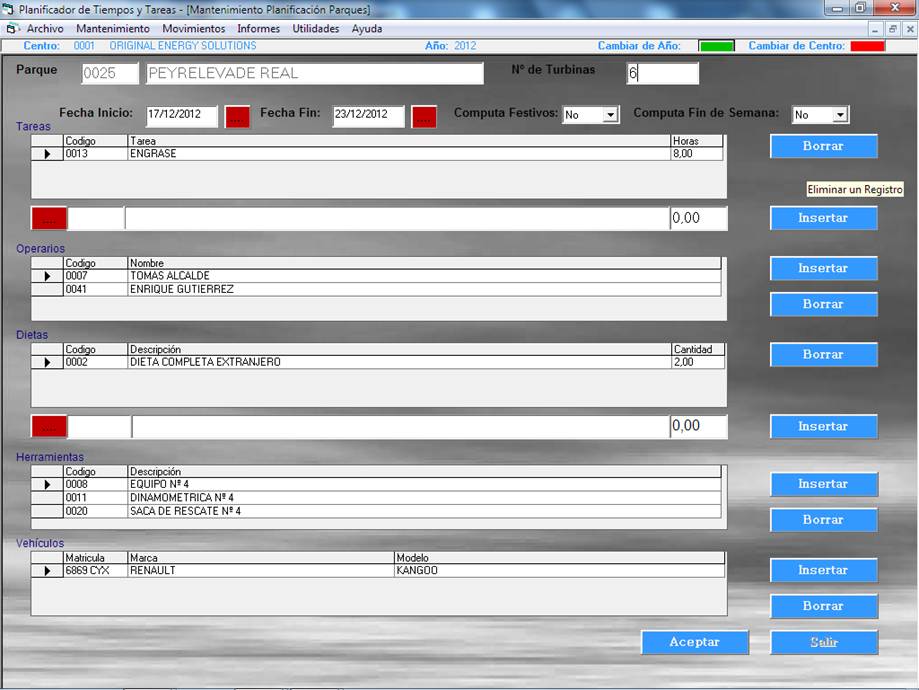Click application icon in the title bar
This screenshot has width=919, height=690.
9,9
